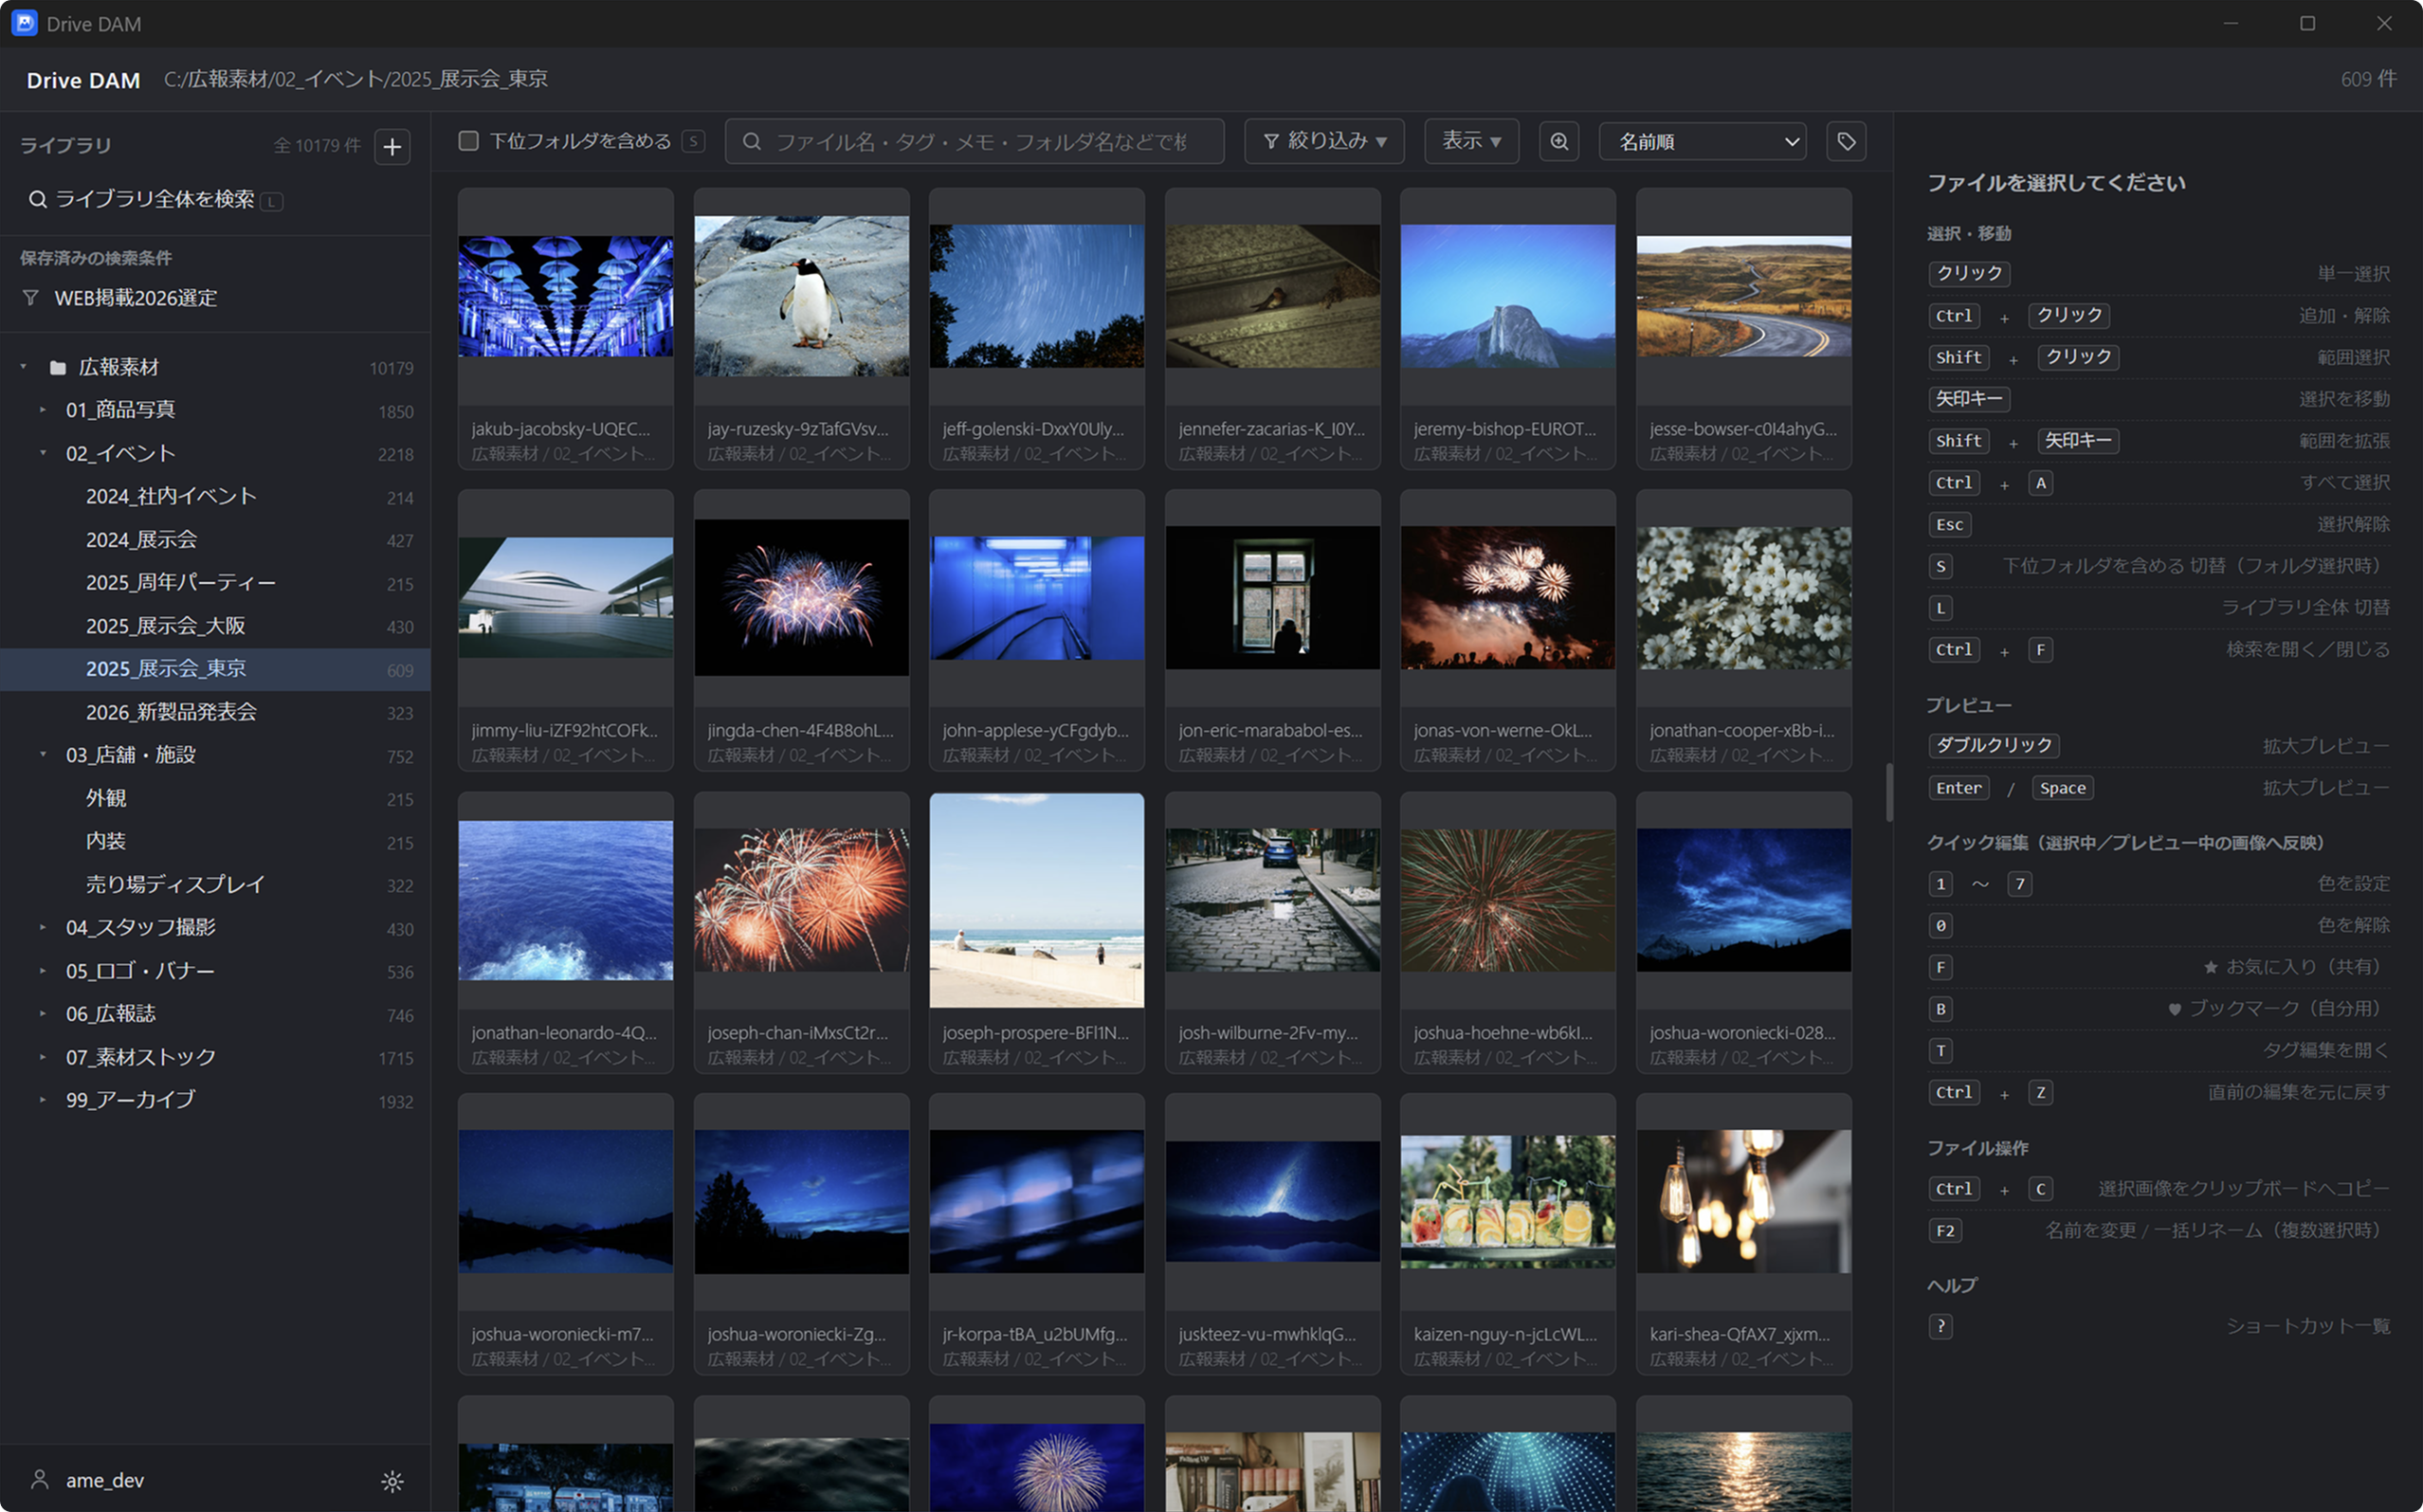Click the add library plus button
The image size is (2423, 1512).
392,146
